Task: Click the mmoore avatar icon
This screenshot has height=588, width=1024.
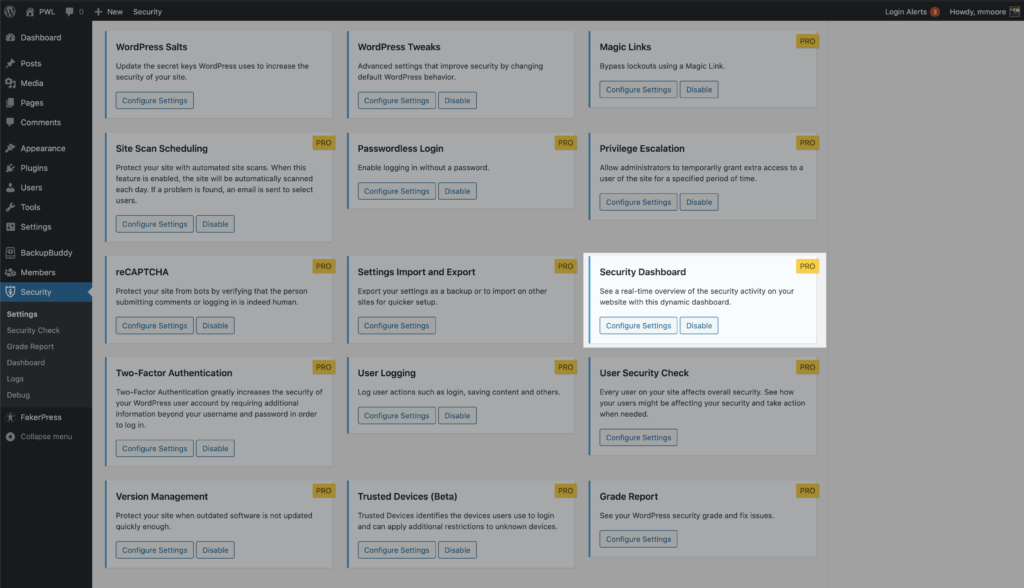Action: click(x=1014, y=12)
